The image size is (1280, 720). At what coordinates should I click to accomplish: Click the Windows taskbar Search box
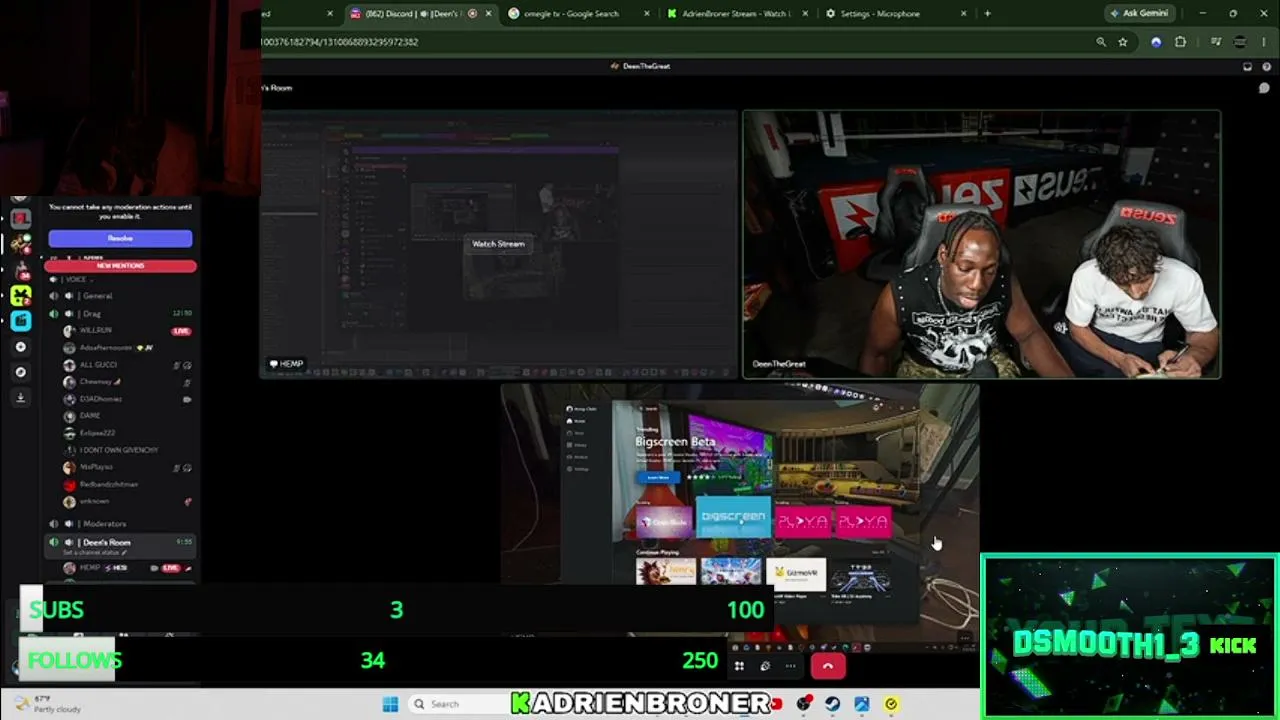pyautogui.click(x=458, y=704)
